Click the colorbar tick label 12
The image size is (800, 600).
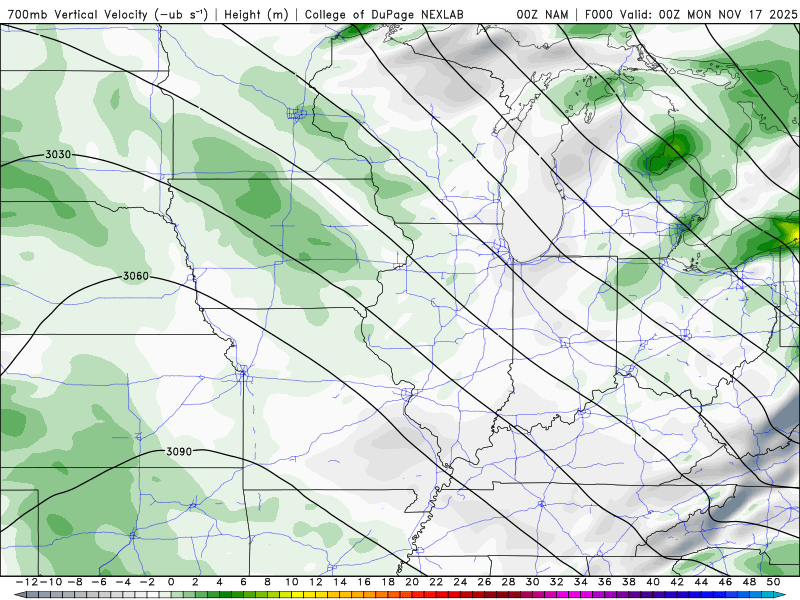click(316, 582)
